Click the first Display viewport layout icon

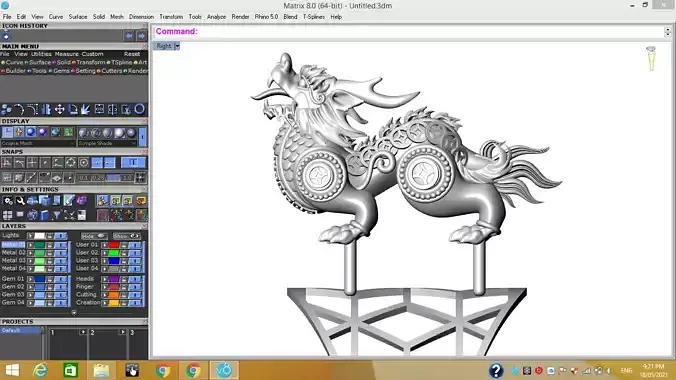coord(7,132)
